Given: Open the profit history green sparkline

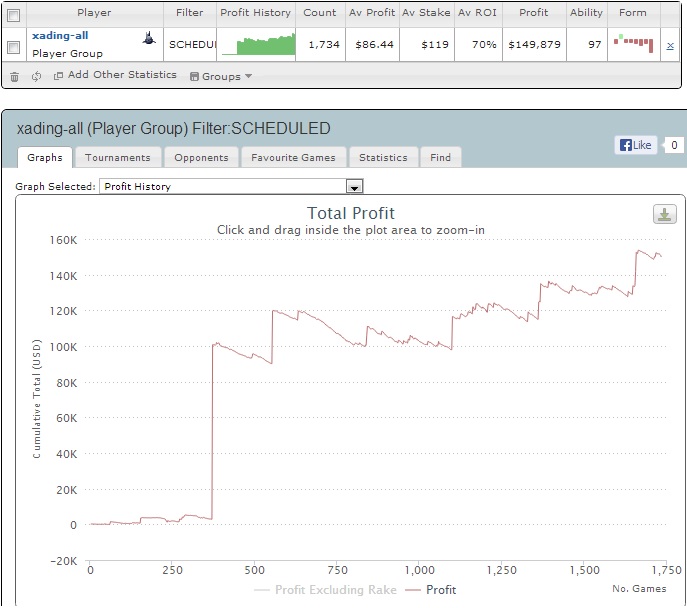Looking at the screenshot, I should [x=259, y=44].
